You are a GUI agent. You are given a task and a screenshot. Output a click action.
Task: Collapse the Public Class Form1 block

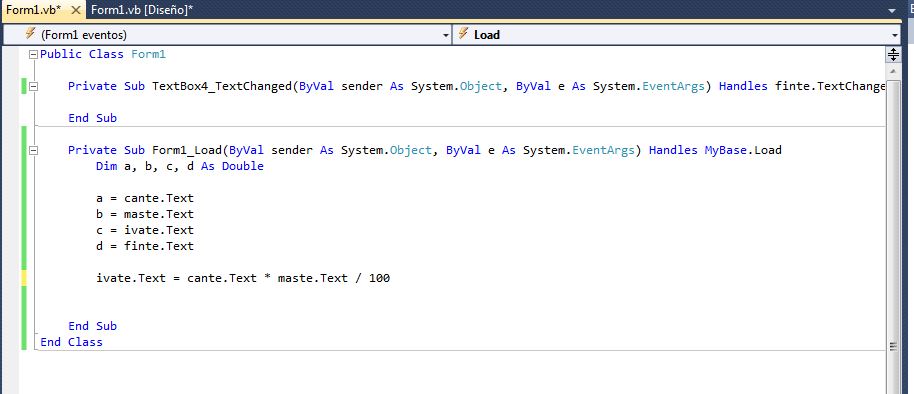click(33, 54)
